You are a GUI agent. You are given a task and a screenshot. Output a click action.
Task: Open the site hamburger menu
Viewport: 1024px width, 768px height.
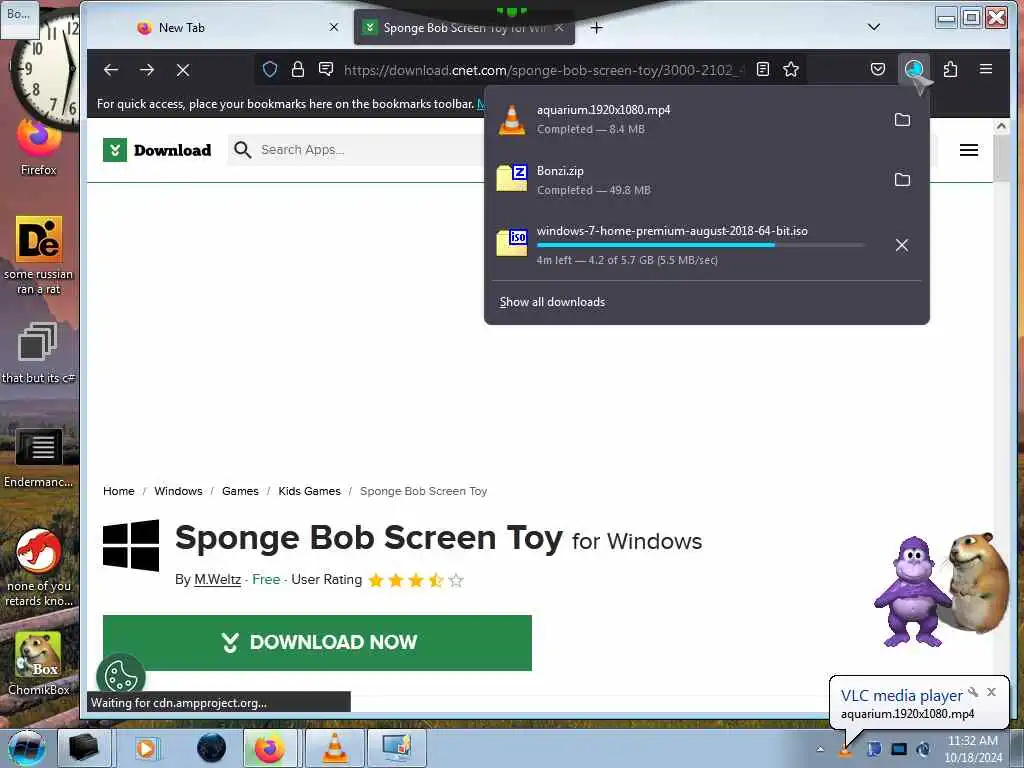[x=968, y=150]
